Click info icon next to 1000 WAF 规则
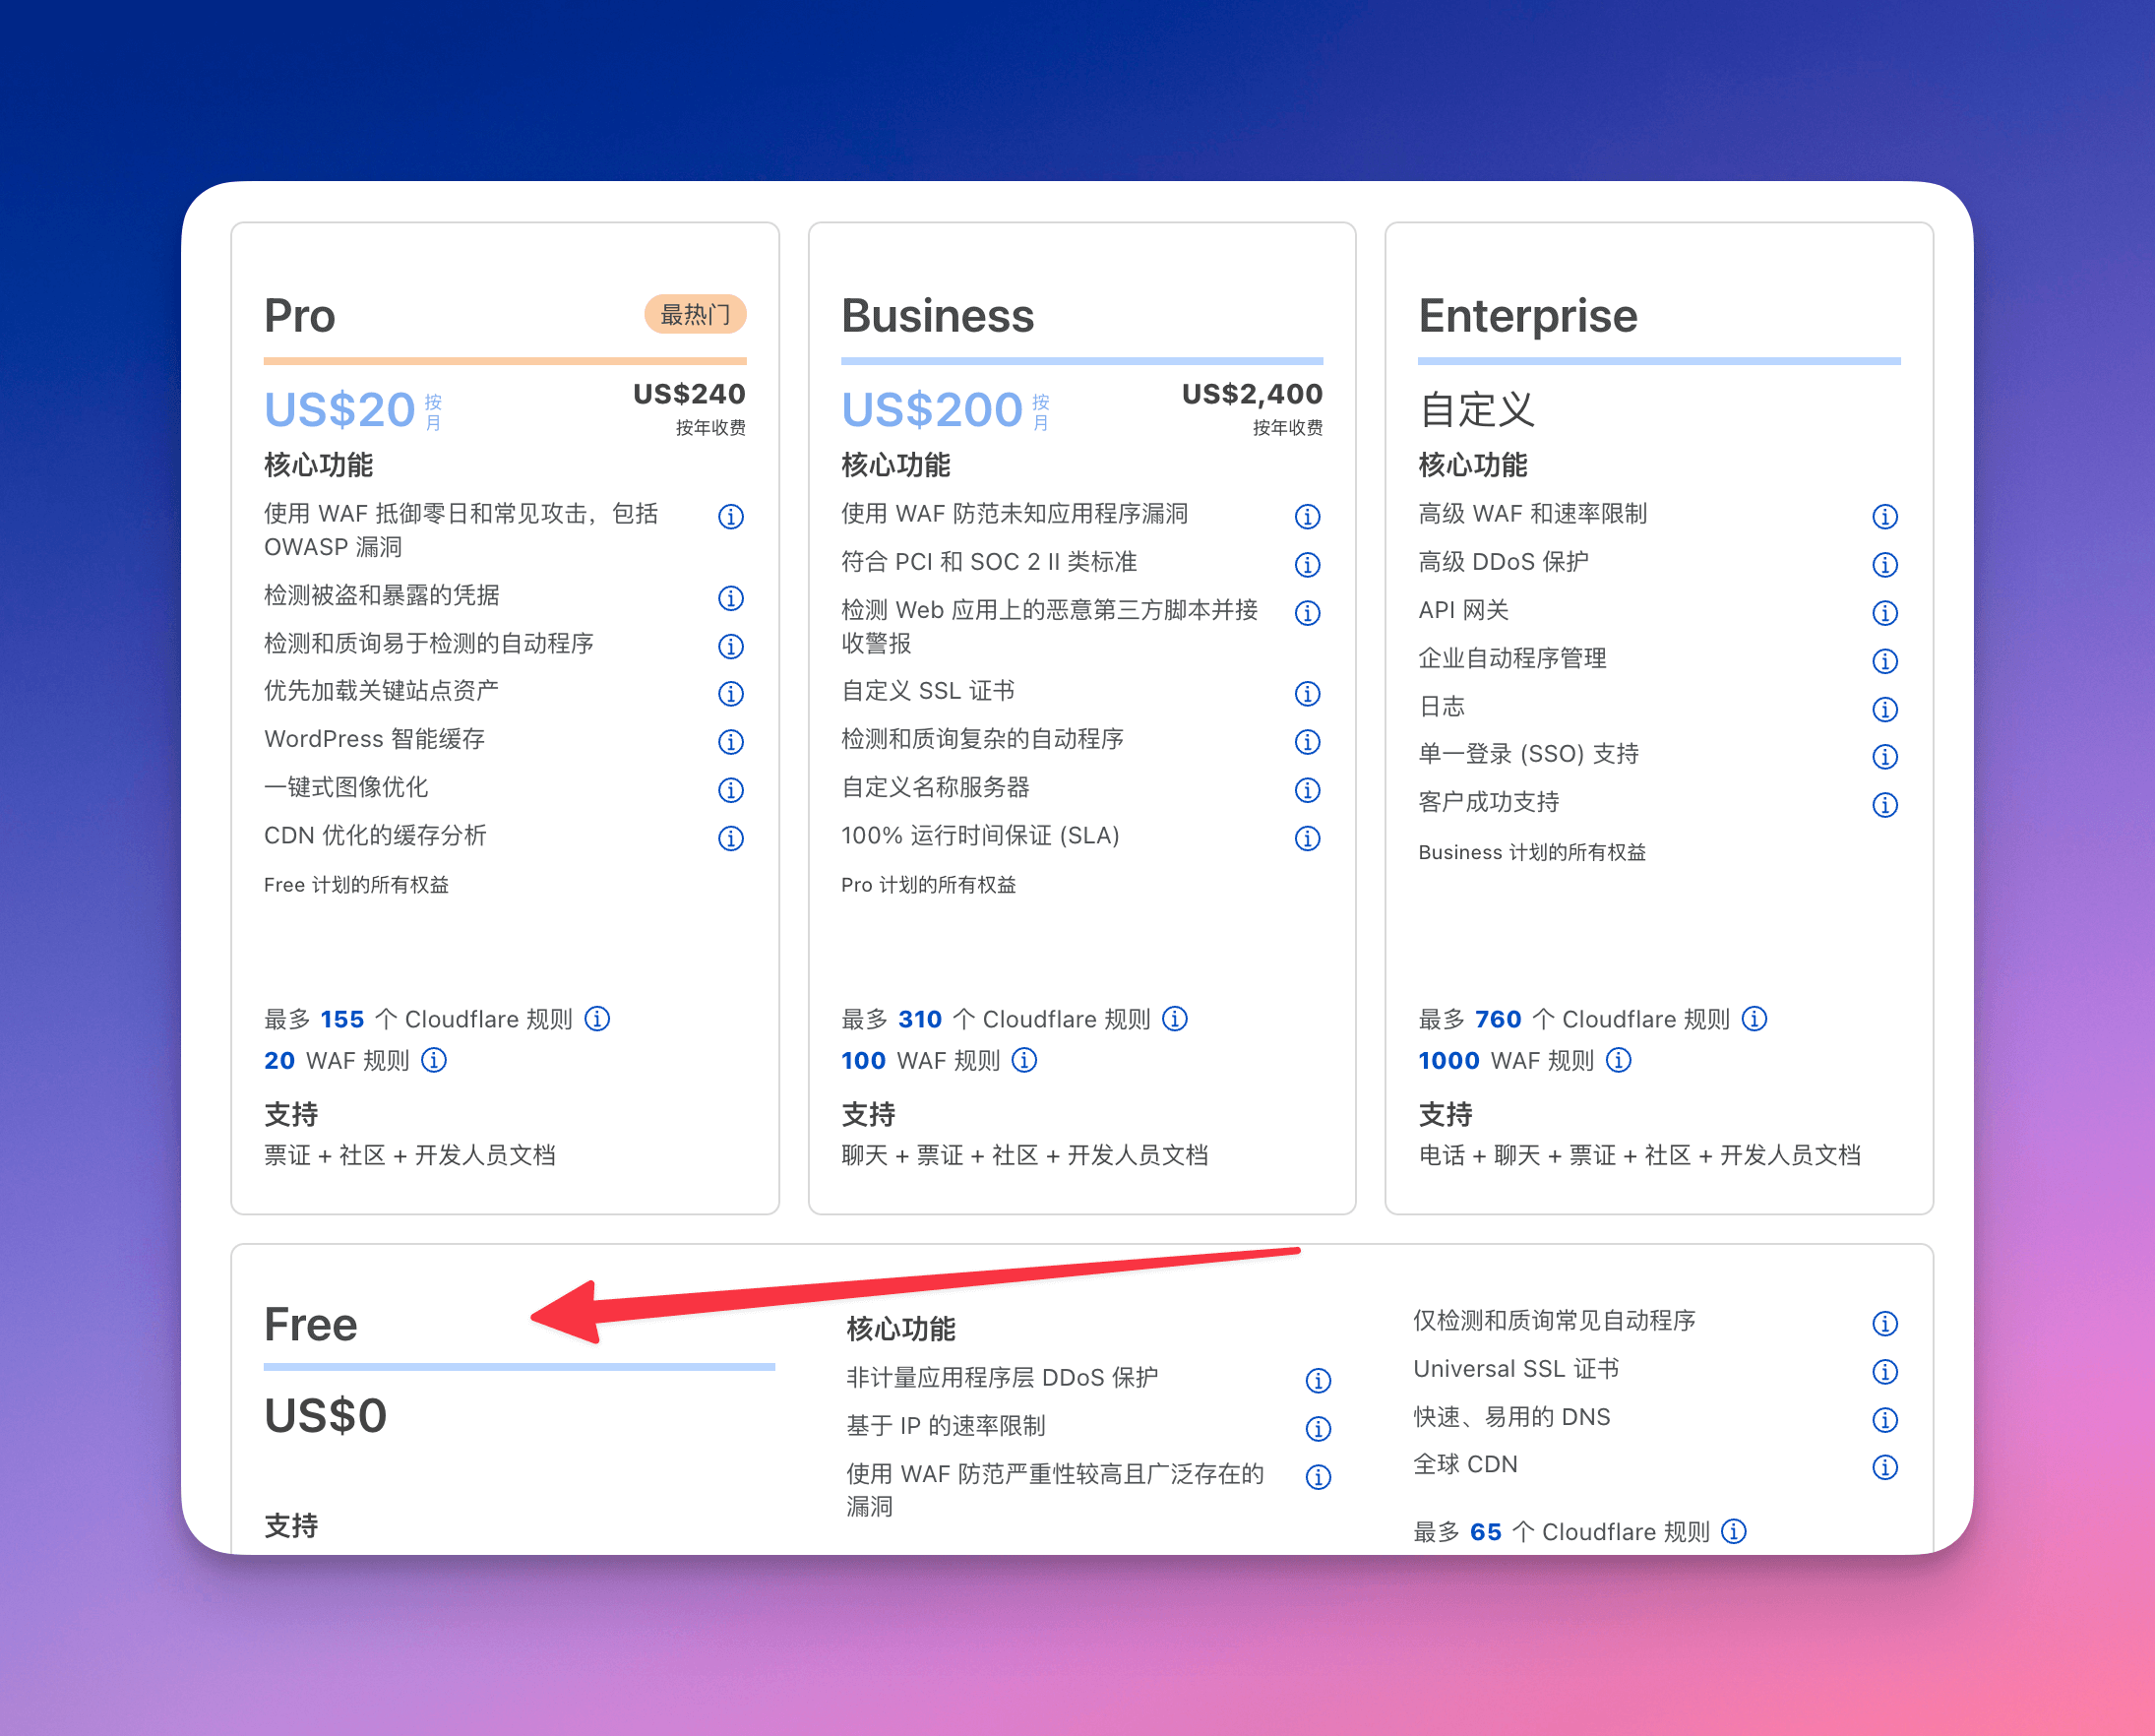The width and height of the screenshot is (2155, 1736). coord(1618,1059)
